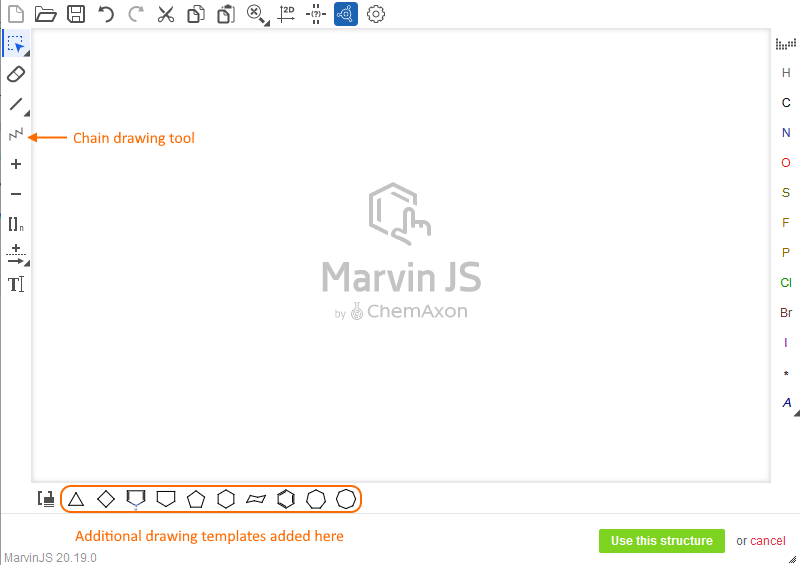Click Use this structure button
The width and height of the screenshot is (800, 565).
(662, 541)
